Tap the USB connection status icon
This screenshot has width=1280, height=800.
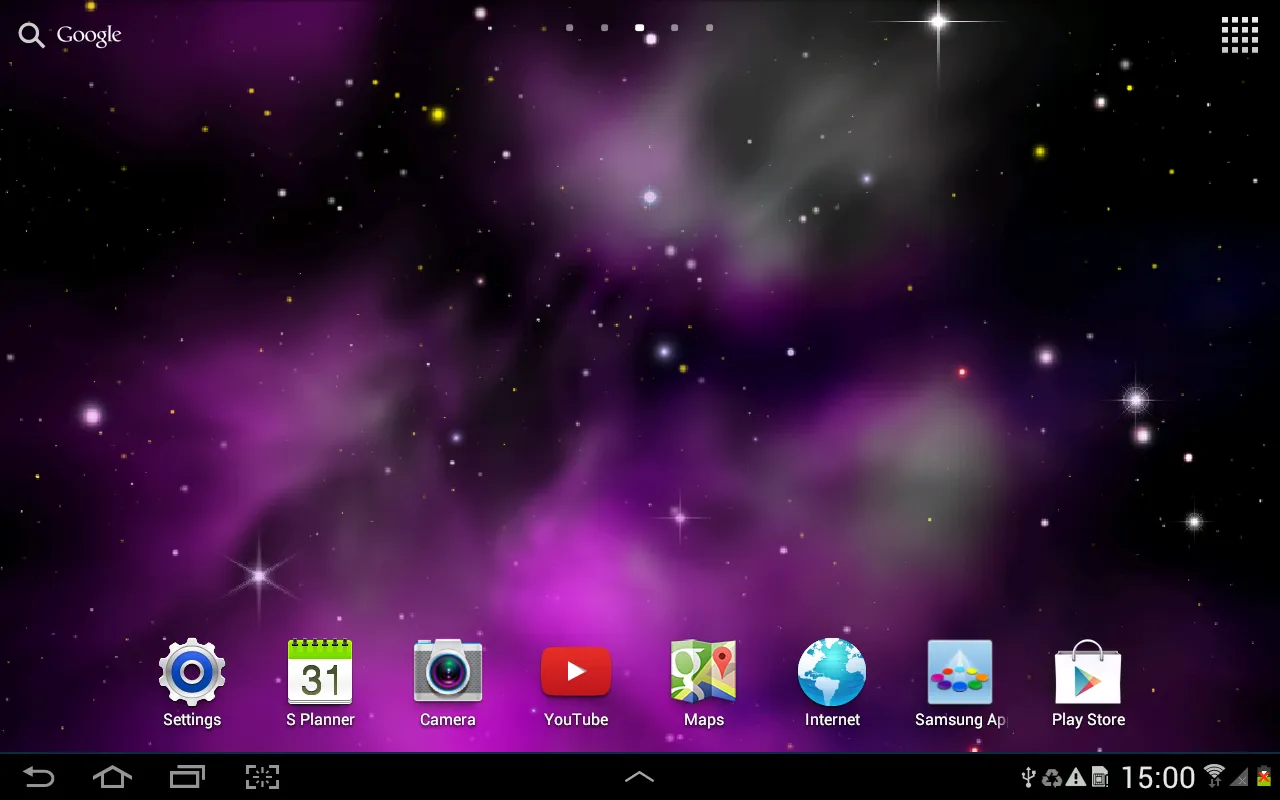coord(1028,778)
